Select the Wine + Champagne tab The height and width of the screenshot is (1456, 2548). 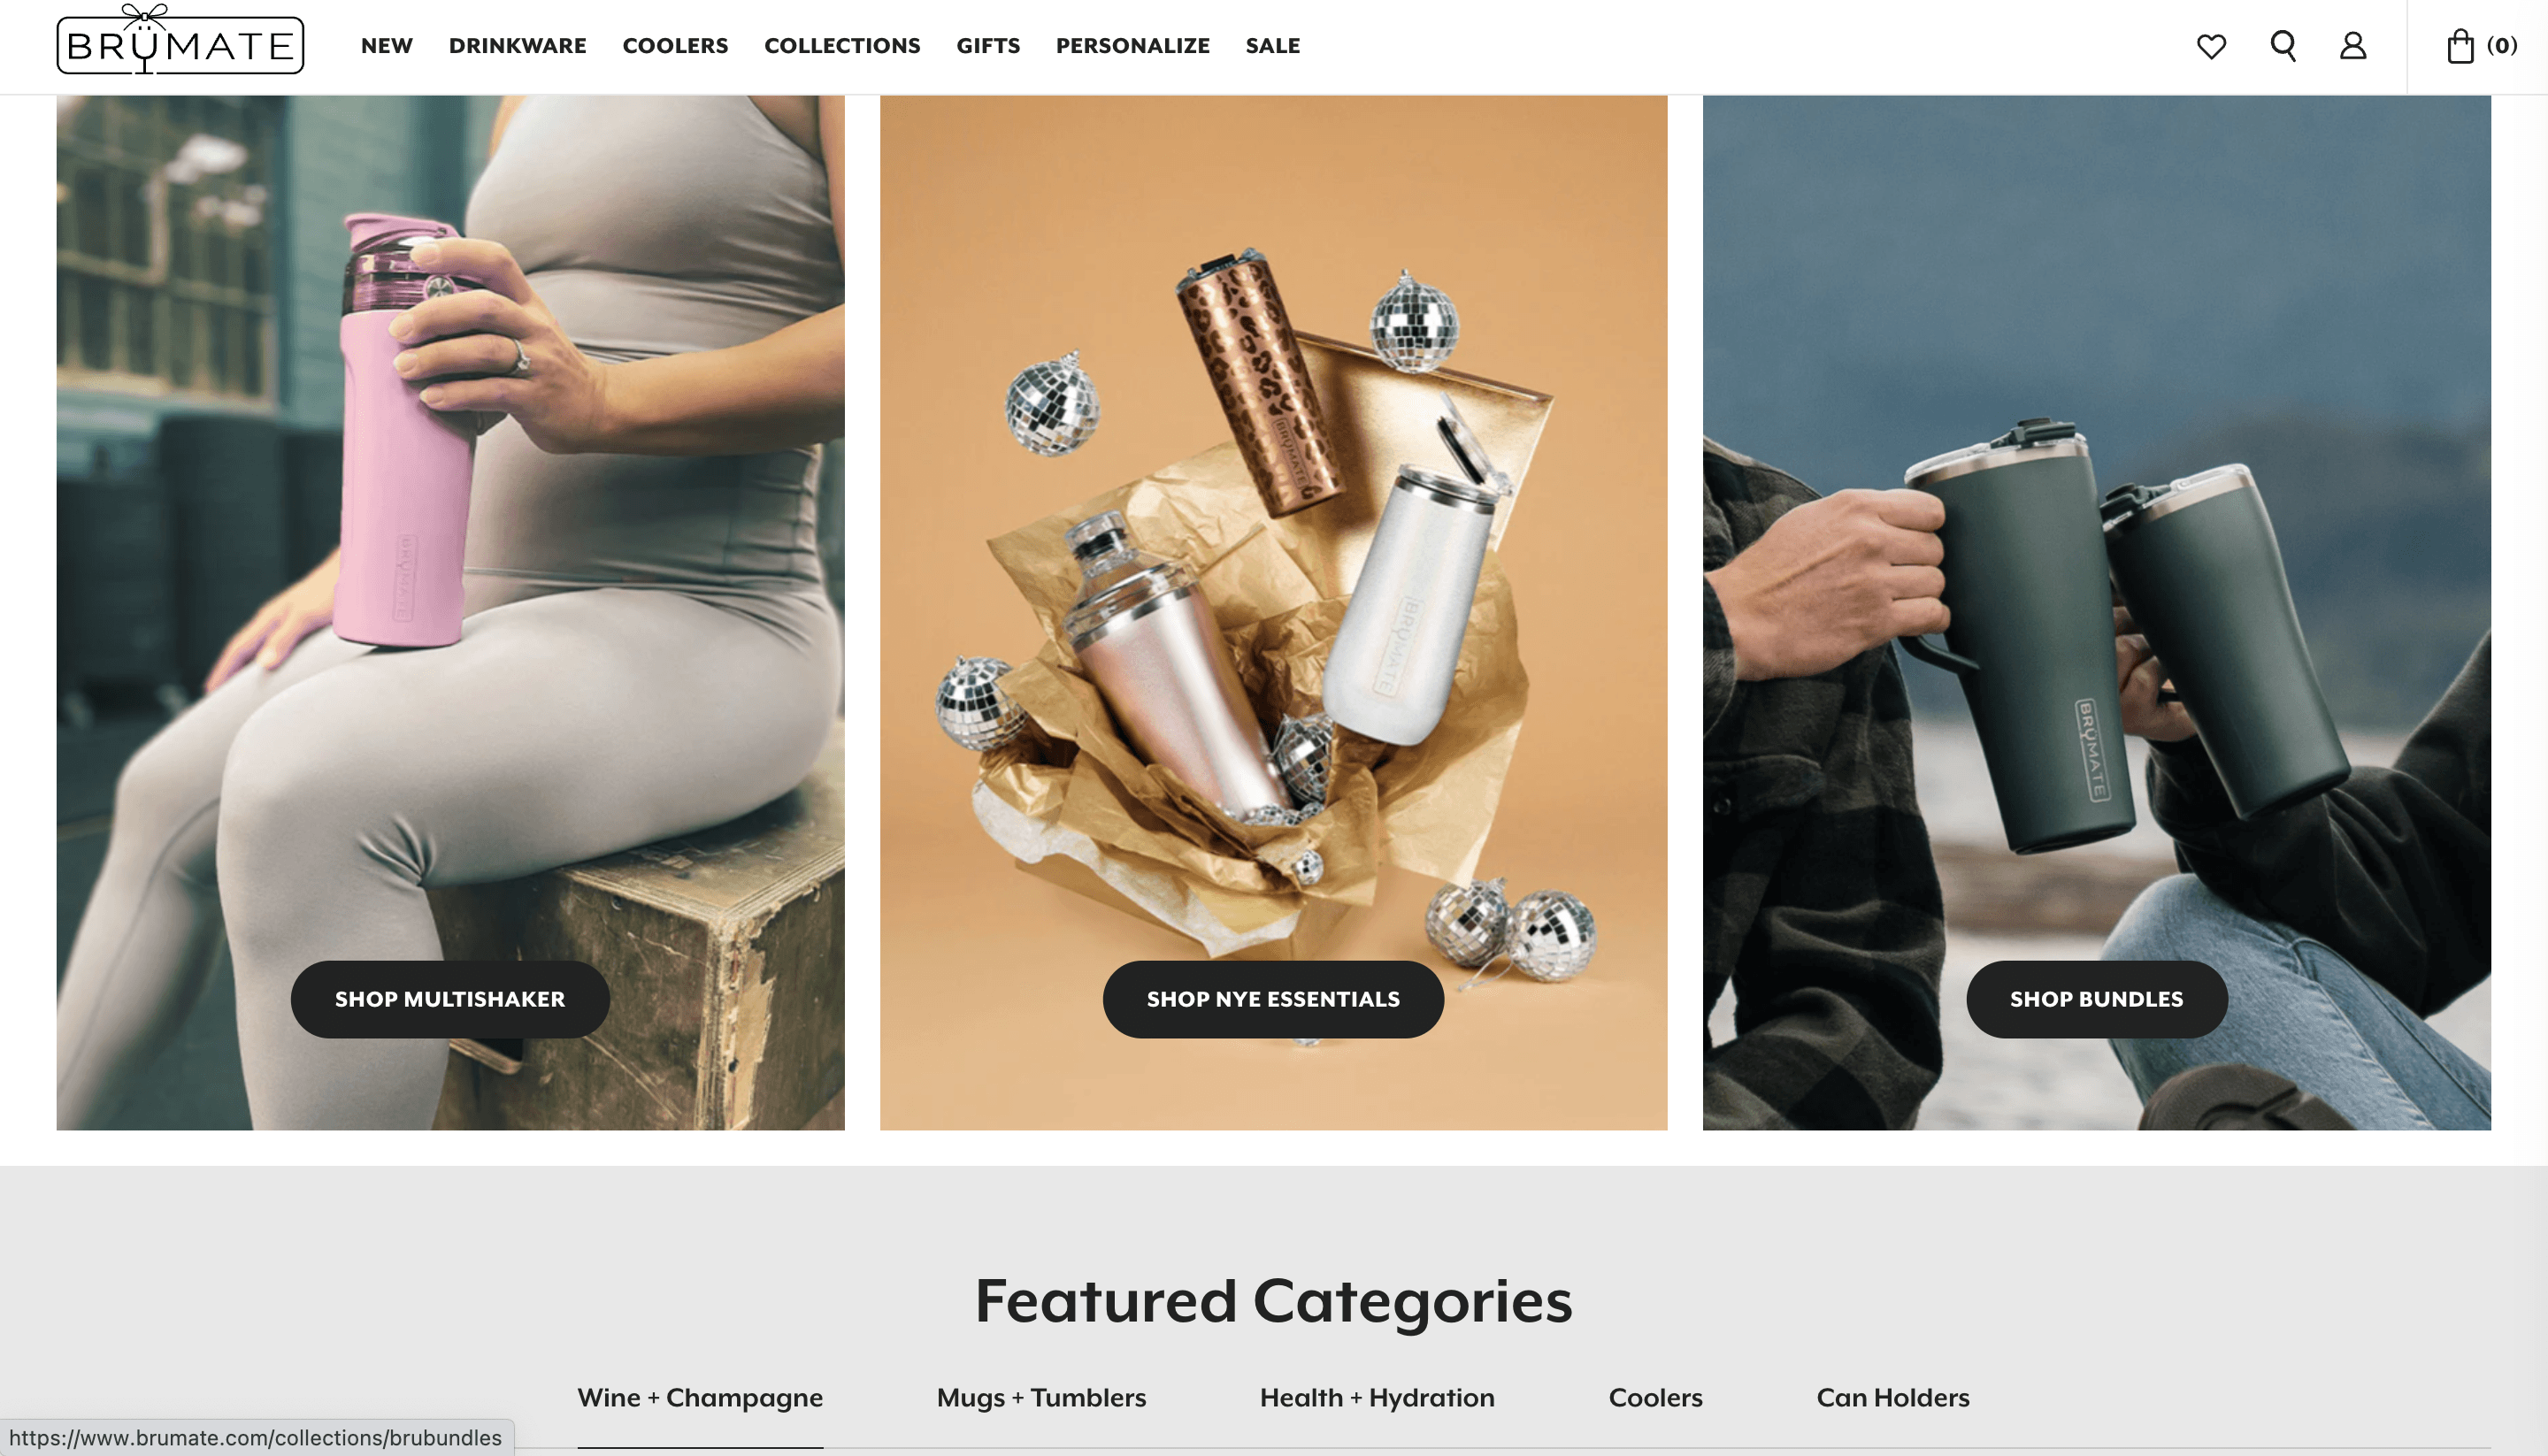point(700,1398)
